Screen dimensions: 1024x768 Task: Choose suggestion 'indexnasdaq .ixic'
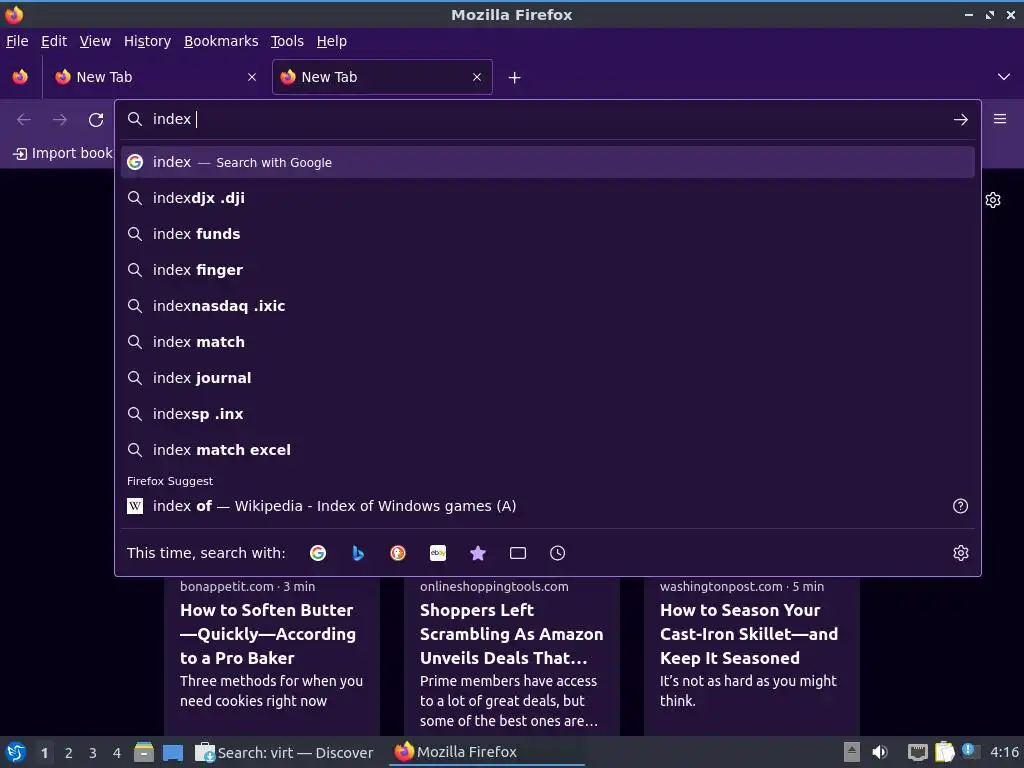coord(547,306)
